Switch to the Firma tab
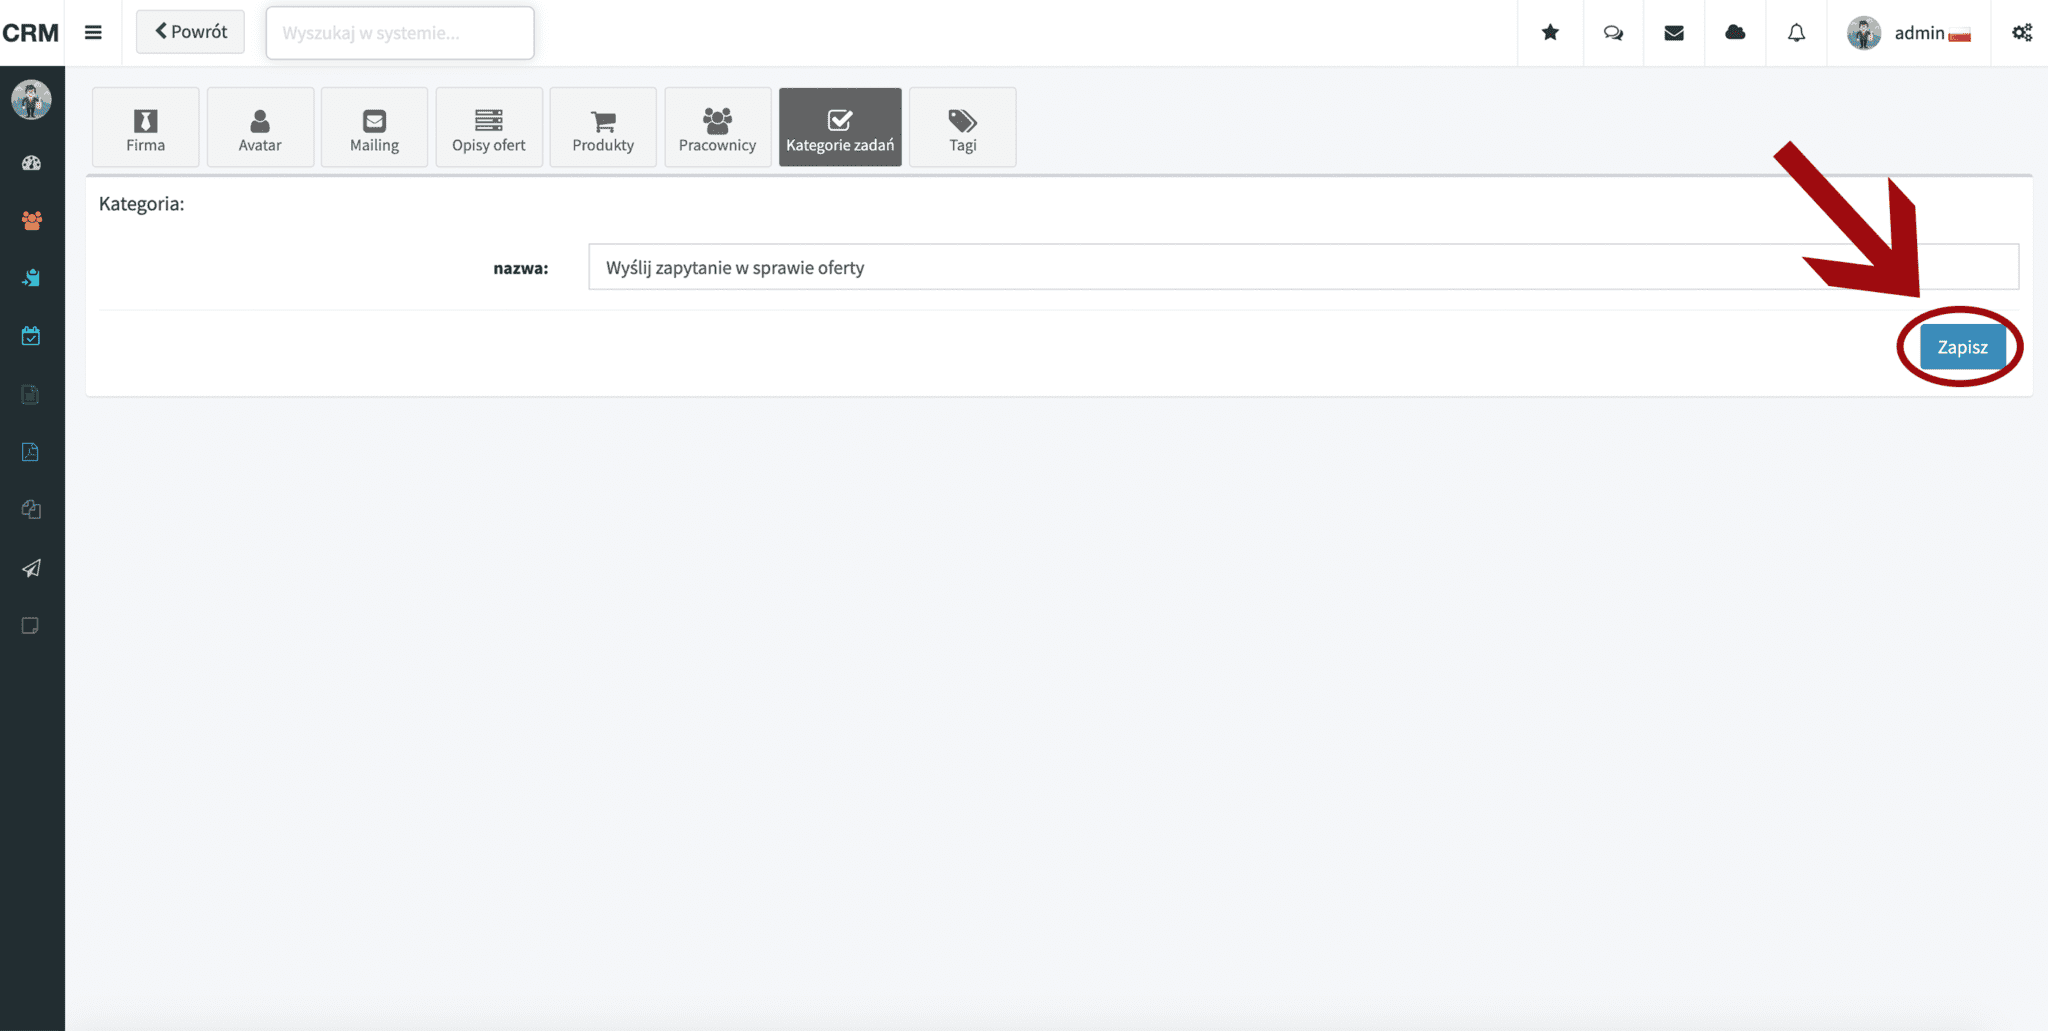 click(146, 127)
